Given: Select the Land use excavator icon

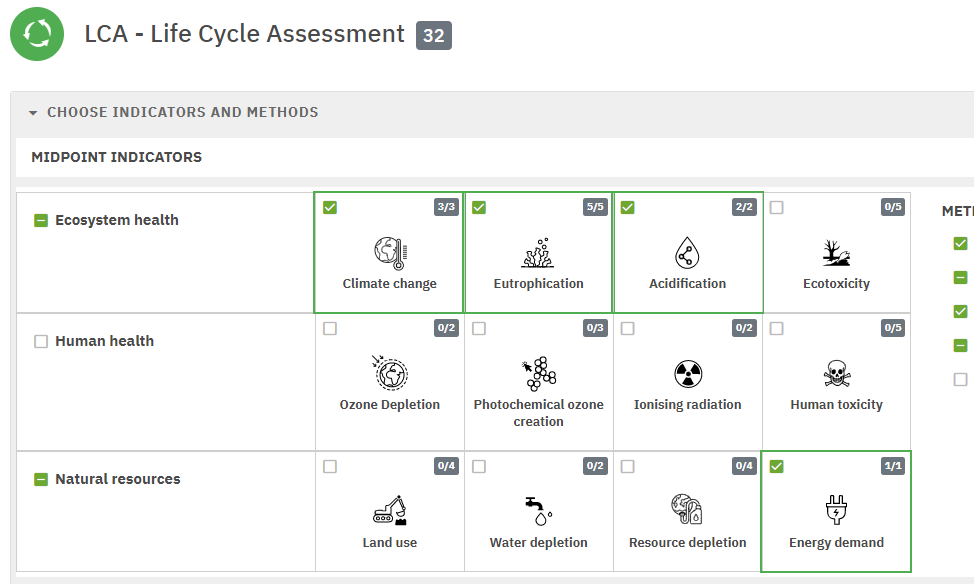Looking at the screenshot, I should point(389,511).
